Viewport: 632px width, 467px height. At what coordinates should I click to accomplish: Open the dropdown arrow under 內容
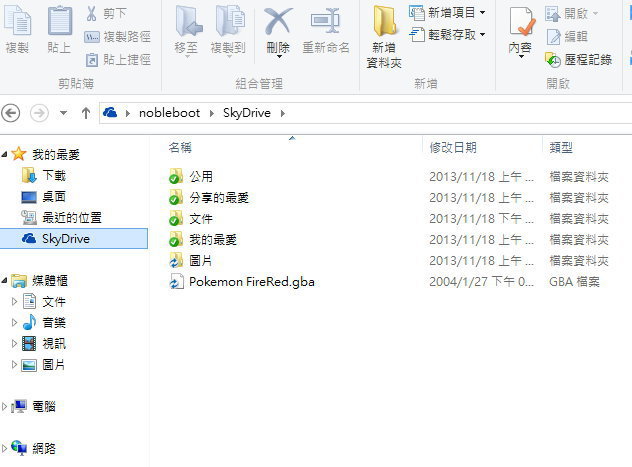point(521,56)
